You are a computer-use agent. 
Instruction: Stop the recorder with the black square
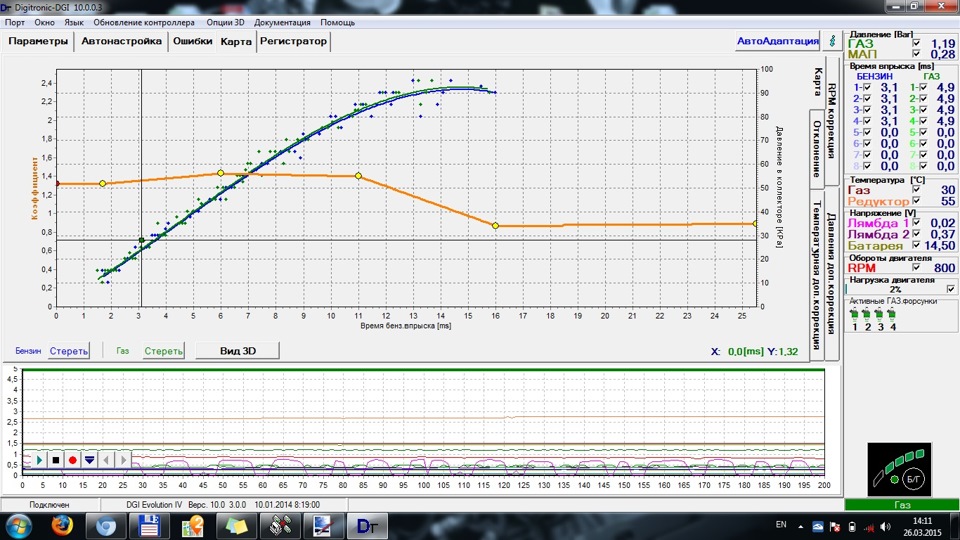point(56,460)
